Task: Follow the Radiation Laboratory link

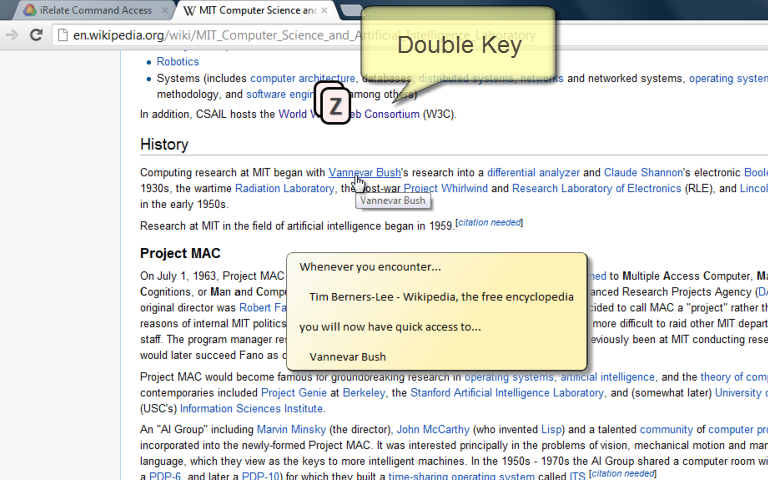Action: pyautogui.click(x=285, y=189)
